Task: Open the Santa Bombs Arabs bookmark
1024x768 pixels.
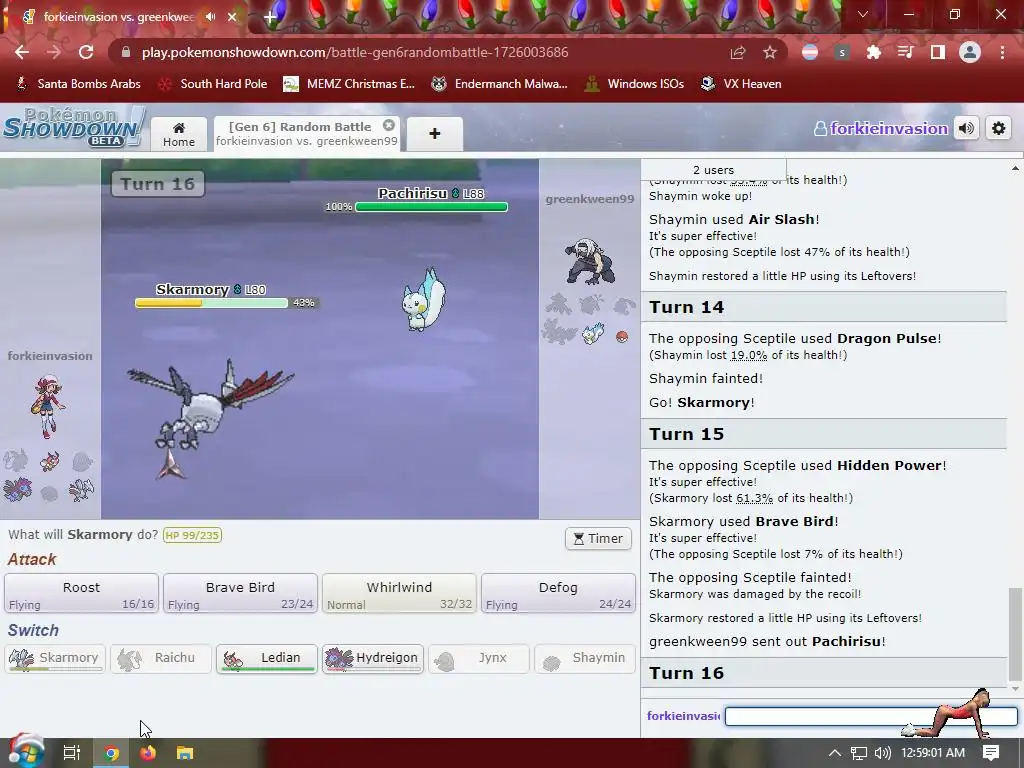Action: pyautogui.click(x=78, y=84)
